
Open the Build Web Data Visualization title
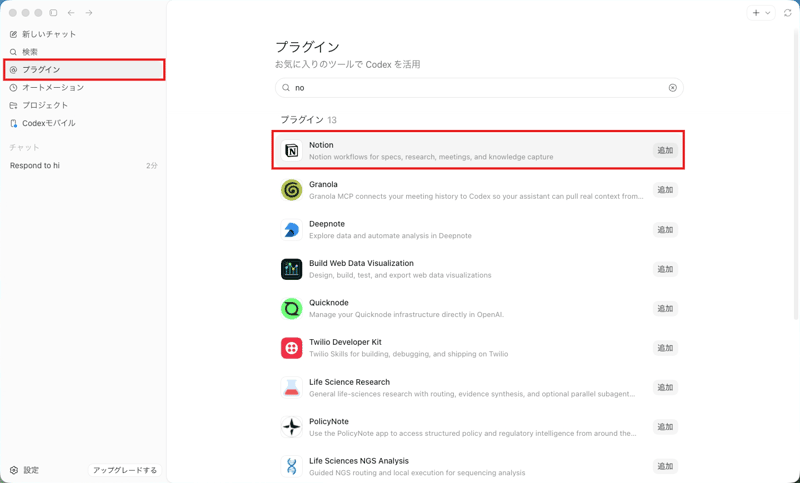[x=361, y=263]
